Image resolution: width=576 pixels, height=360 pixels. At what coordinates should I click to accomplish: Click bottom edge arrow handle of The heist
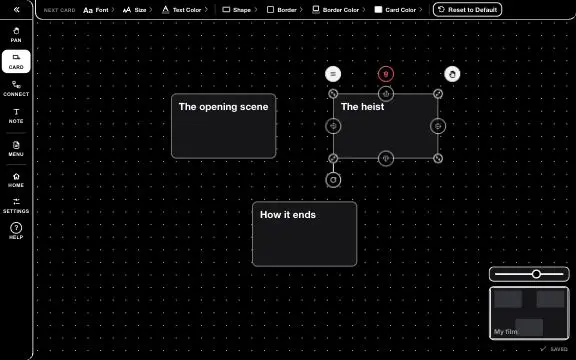click(386, 158)
